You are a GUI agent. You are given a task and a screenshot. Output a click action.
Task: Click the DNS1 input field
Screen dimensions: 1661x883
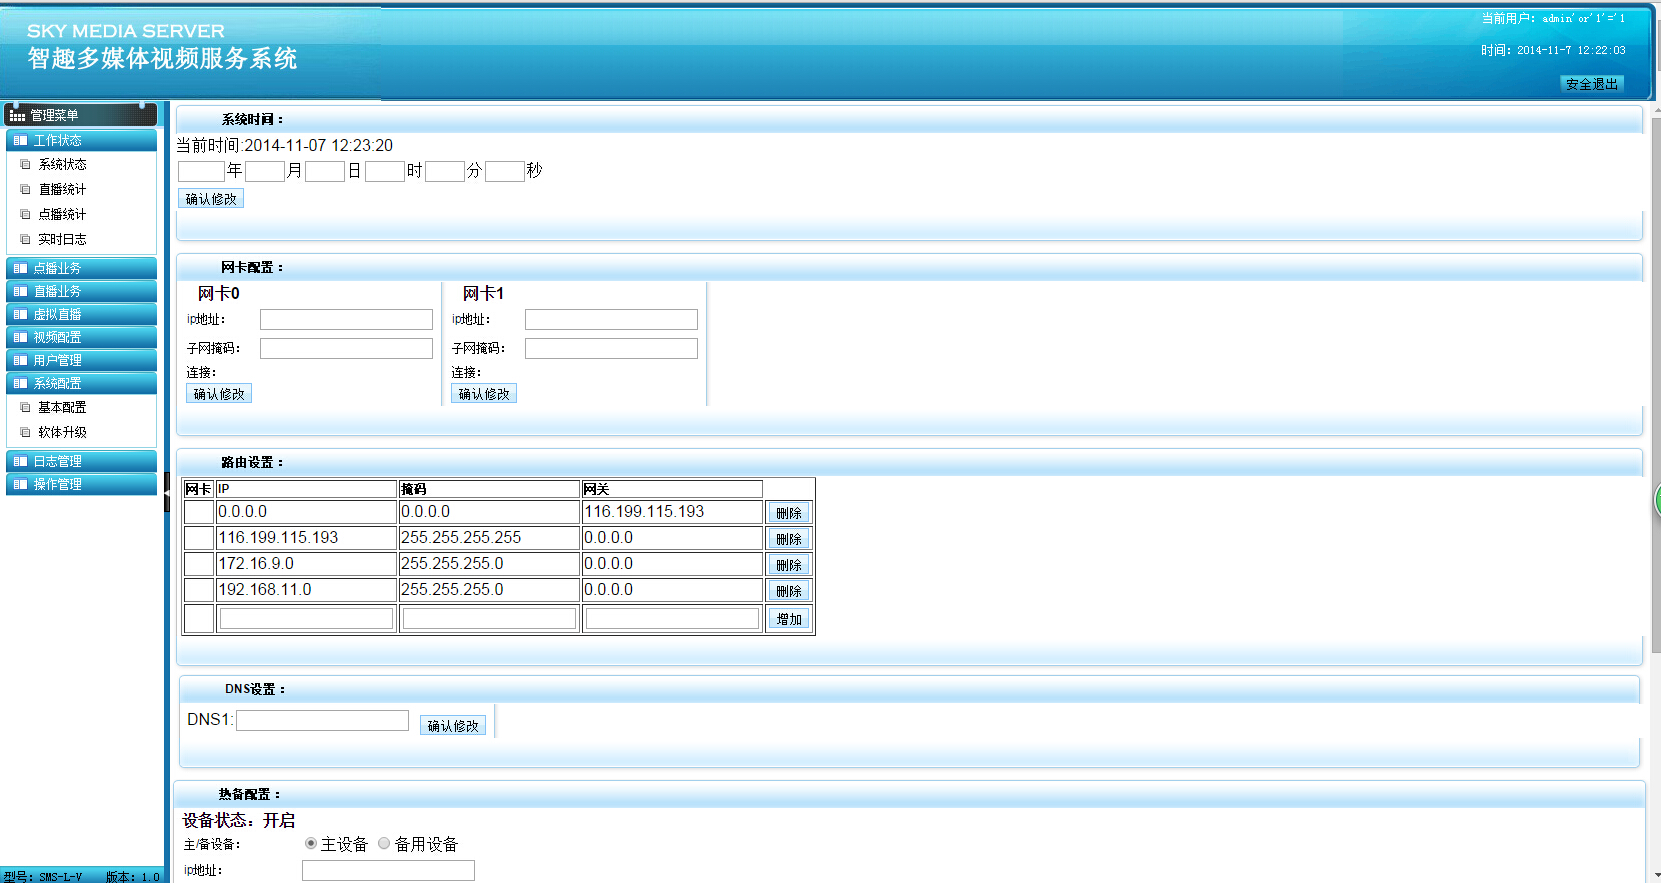[322, 720]
